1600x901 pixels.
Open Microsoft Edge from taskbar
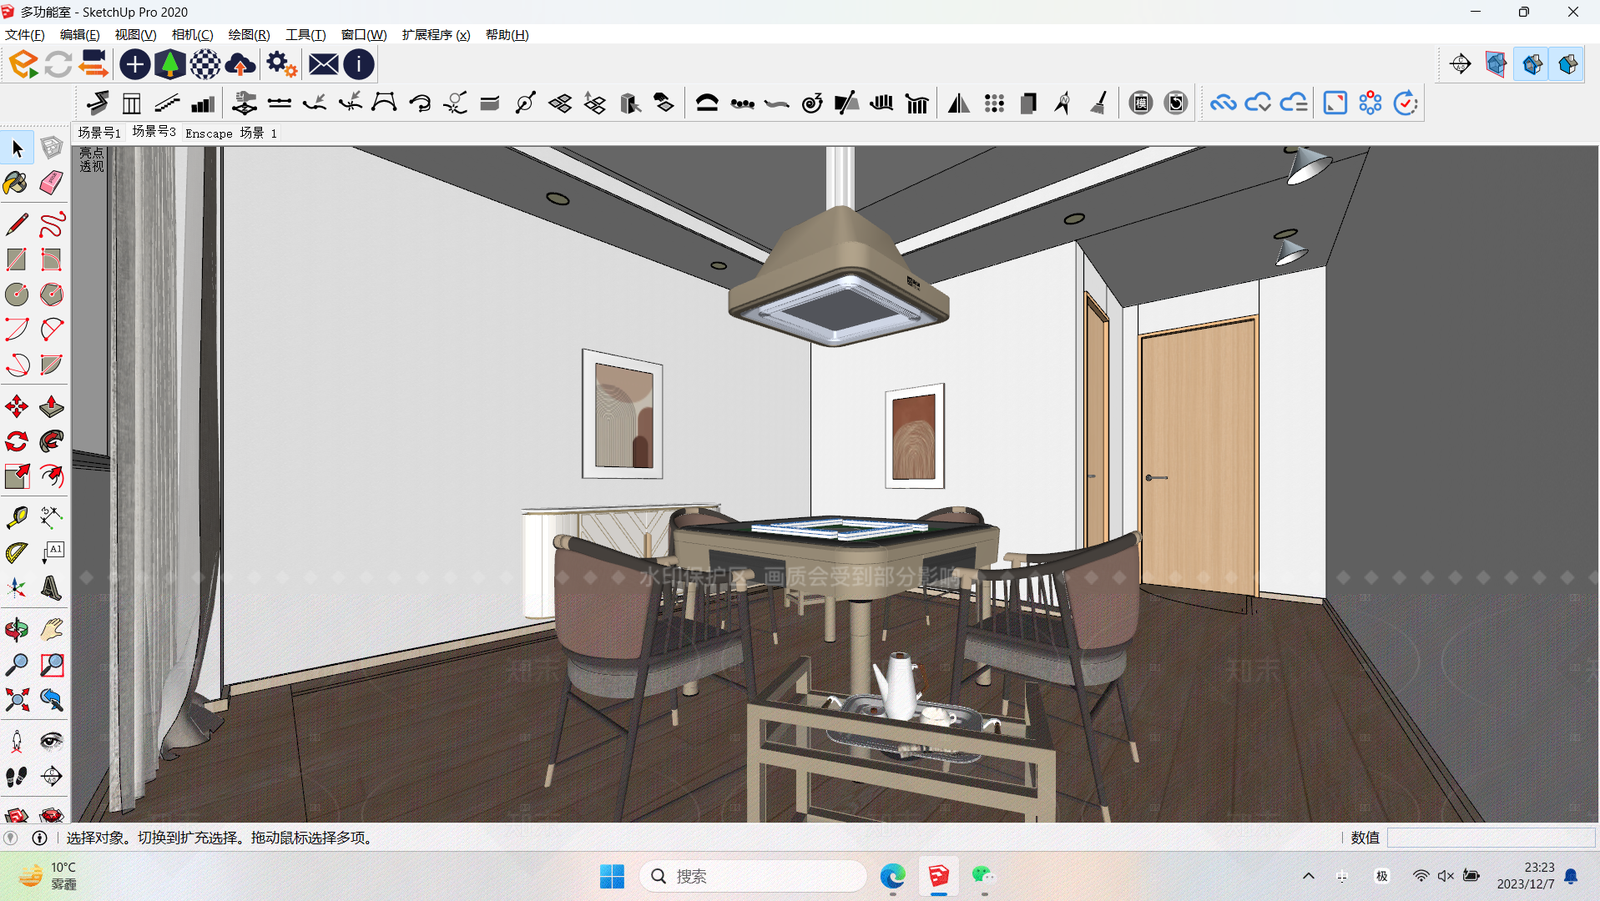[x=893, y=876]
